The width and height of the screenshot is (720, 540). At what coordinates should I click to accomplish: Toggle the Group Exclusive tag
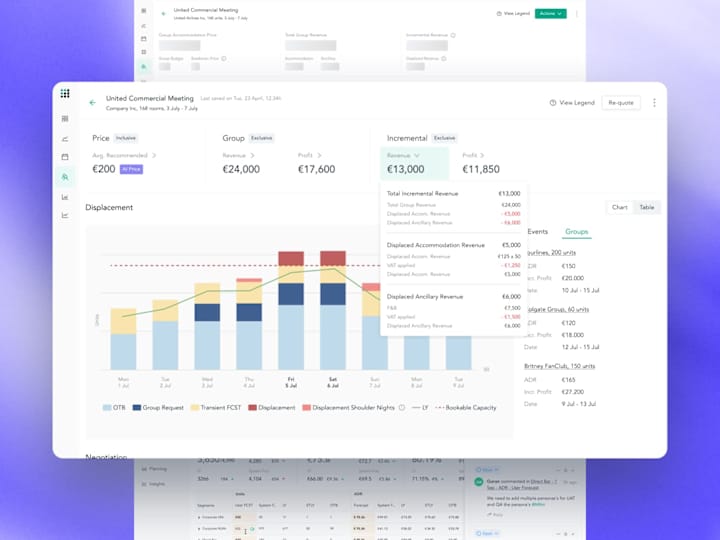261,138
